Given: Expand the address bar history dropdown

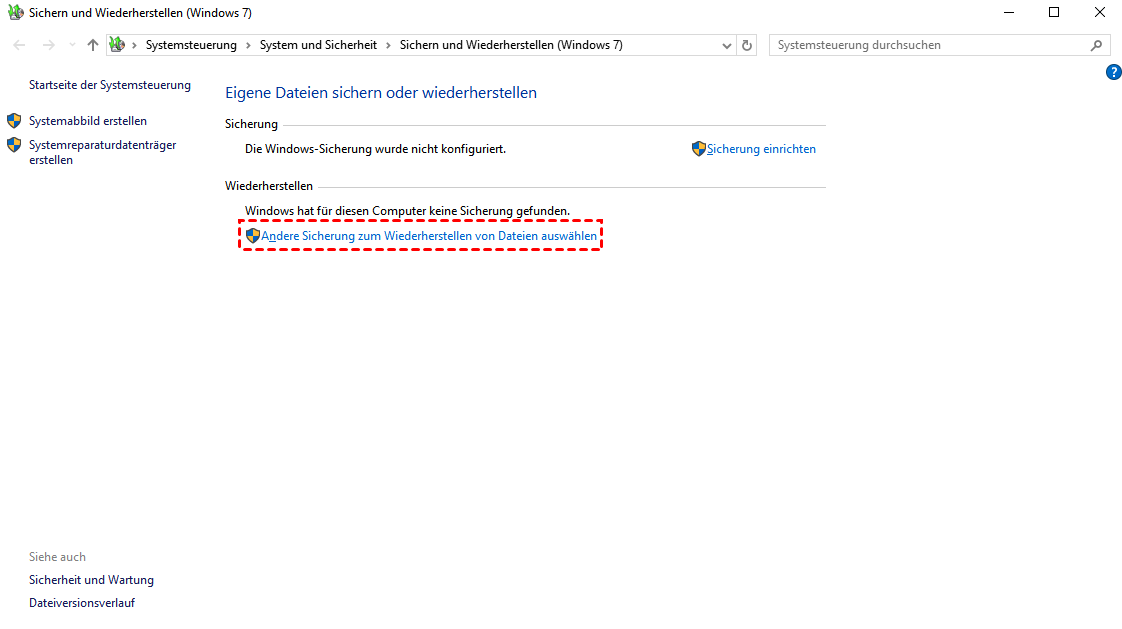Looking at the screenshot, I should coord(727,45).
